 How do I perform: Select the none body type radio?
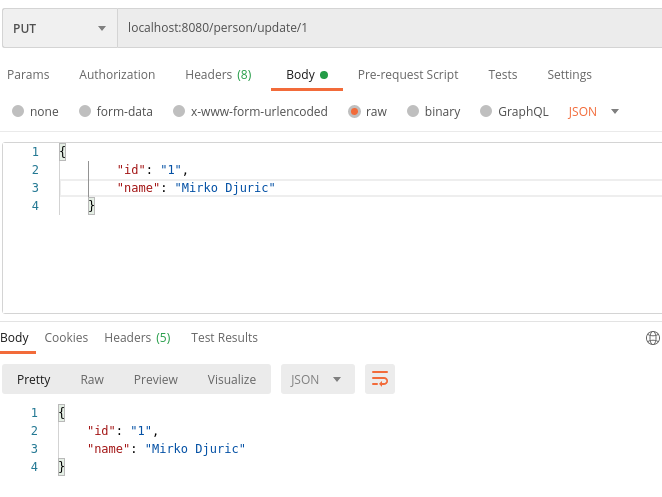[18, 111]
